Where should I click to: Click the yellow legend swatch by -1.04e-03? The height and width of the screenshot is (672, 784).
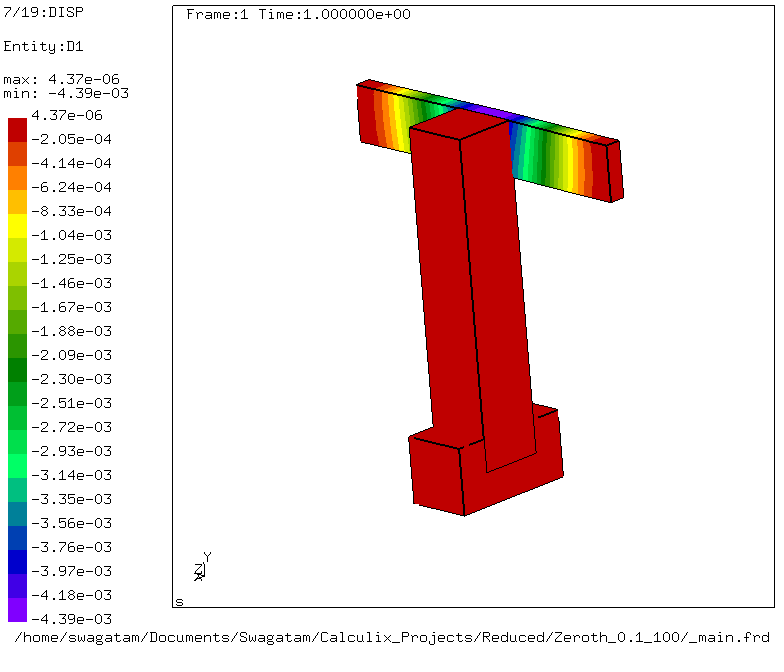[18, 226]
